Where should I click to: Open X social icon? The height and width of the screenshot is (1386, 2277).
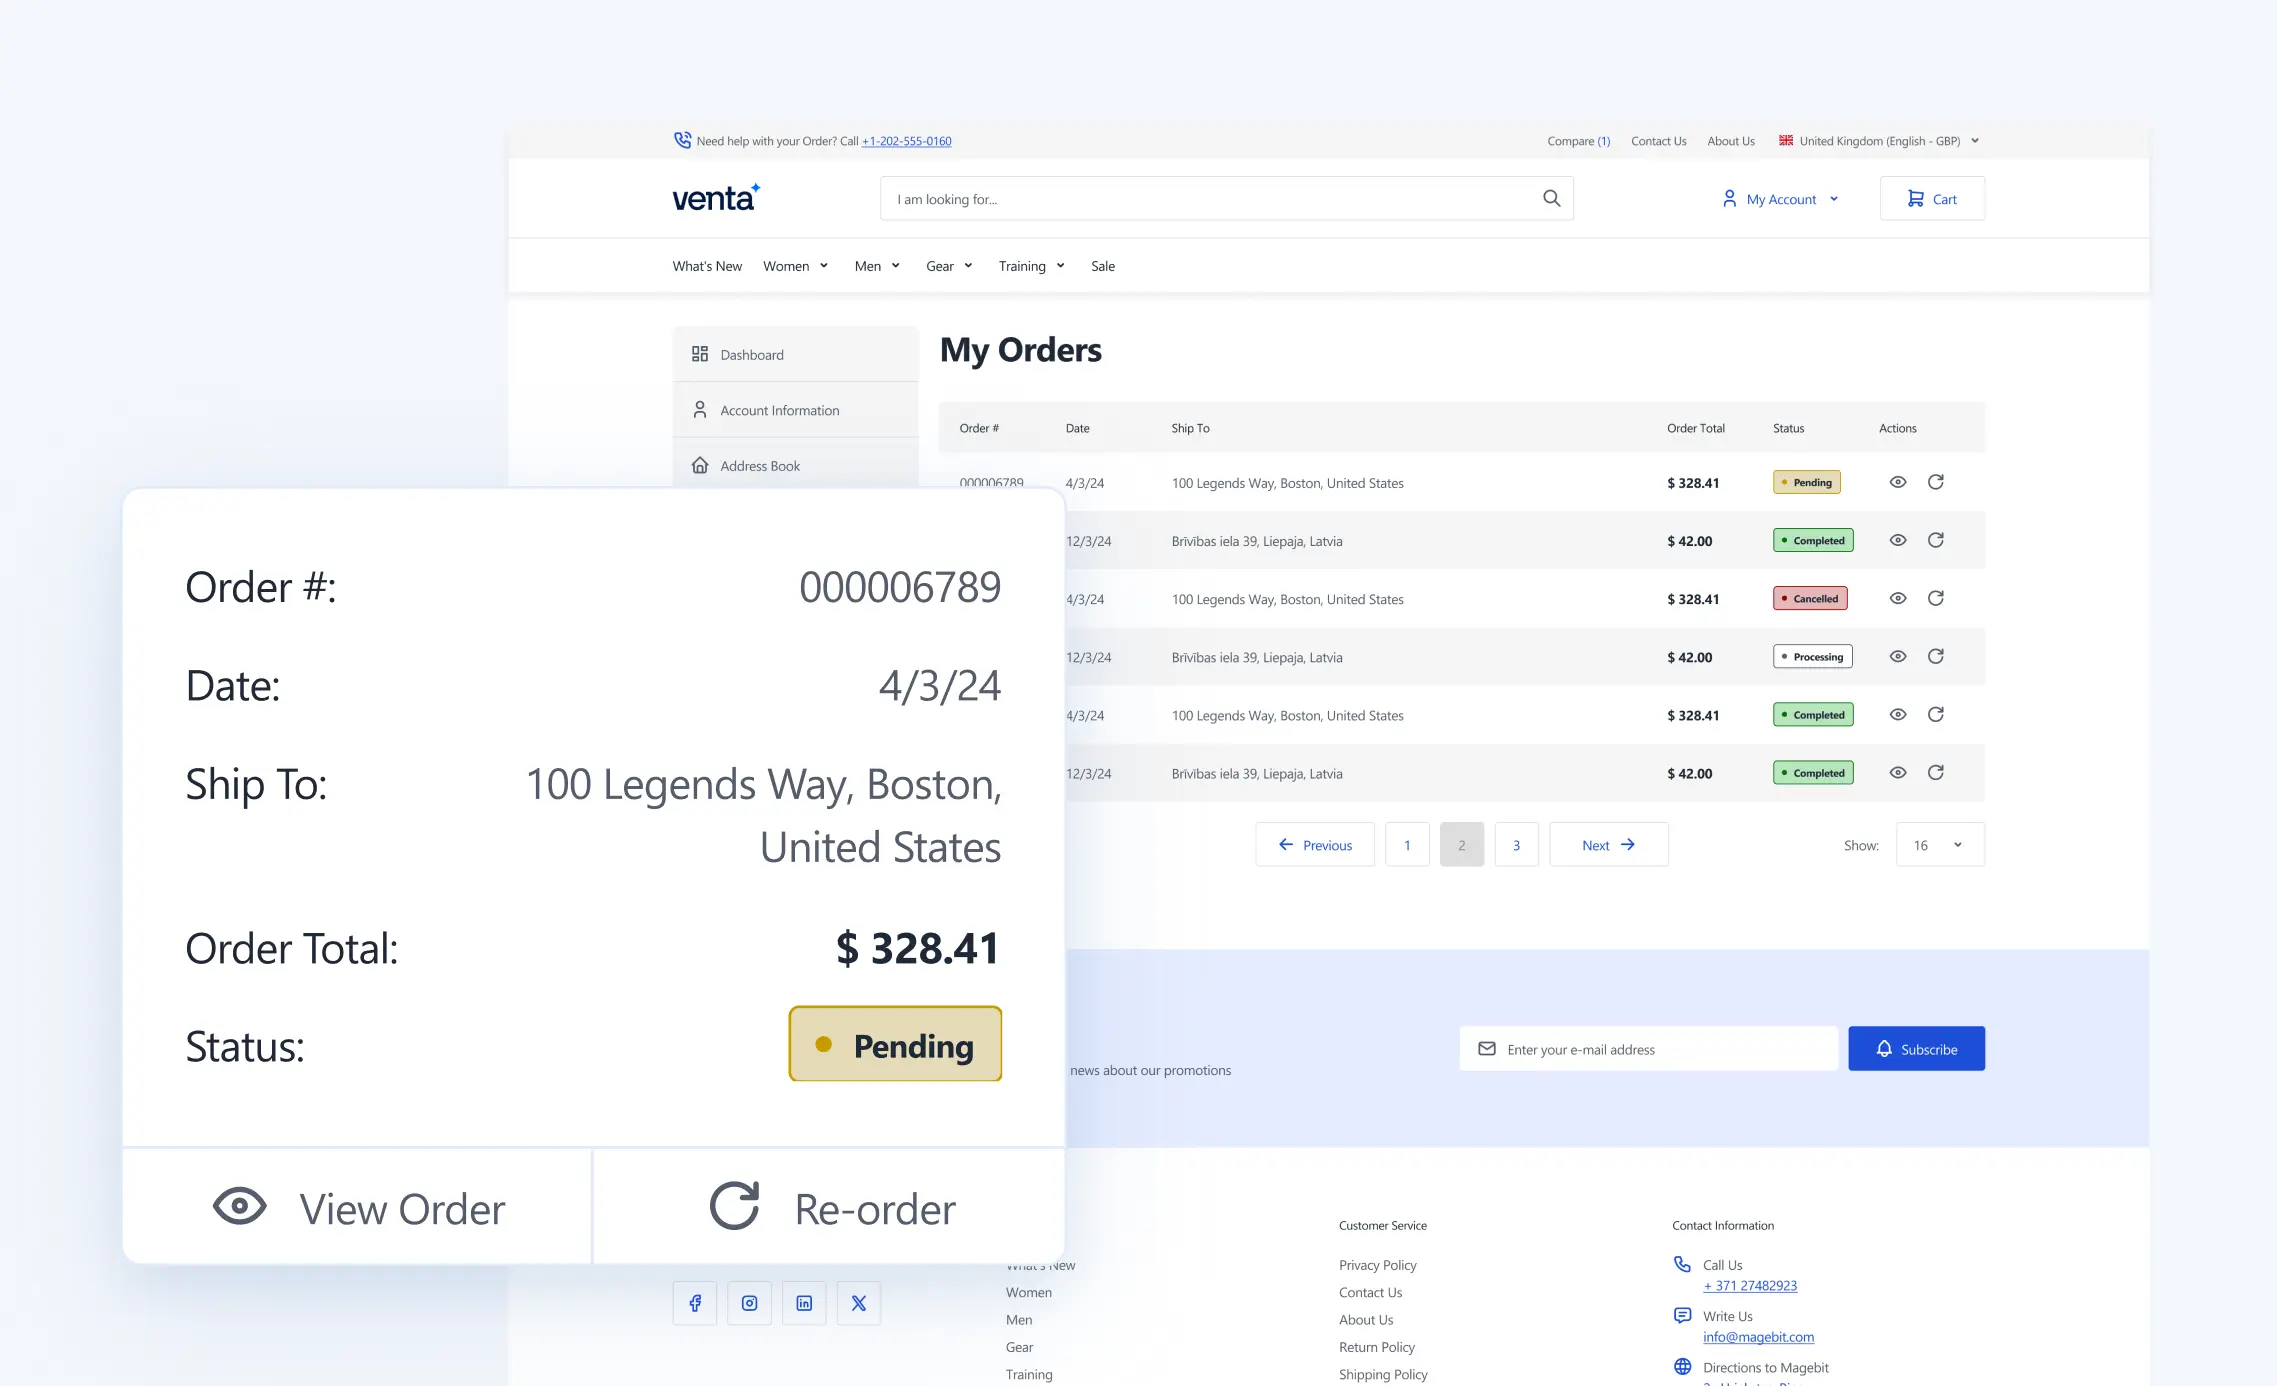click(858, 1303)
